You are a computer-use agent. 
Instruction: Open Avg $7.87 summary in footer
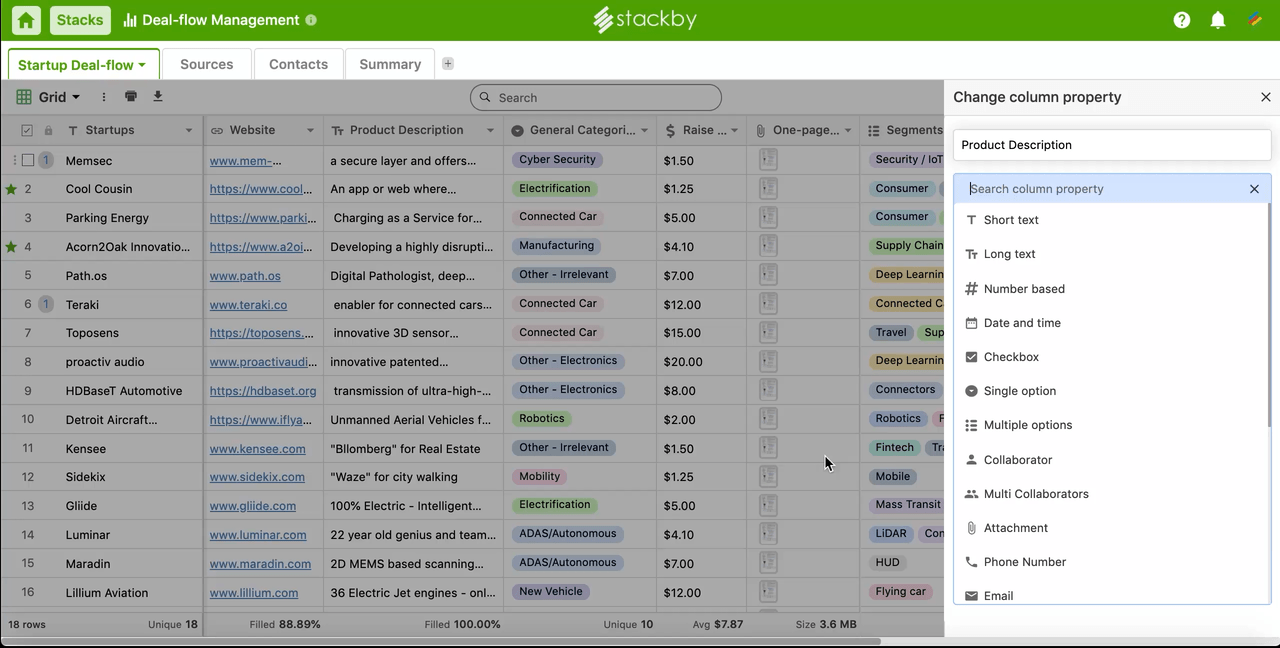point(718,624)
